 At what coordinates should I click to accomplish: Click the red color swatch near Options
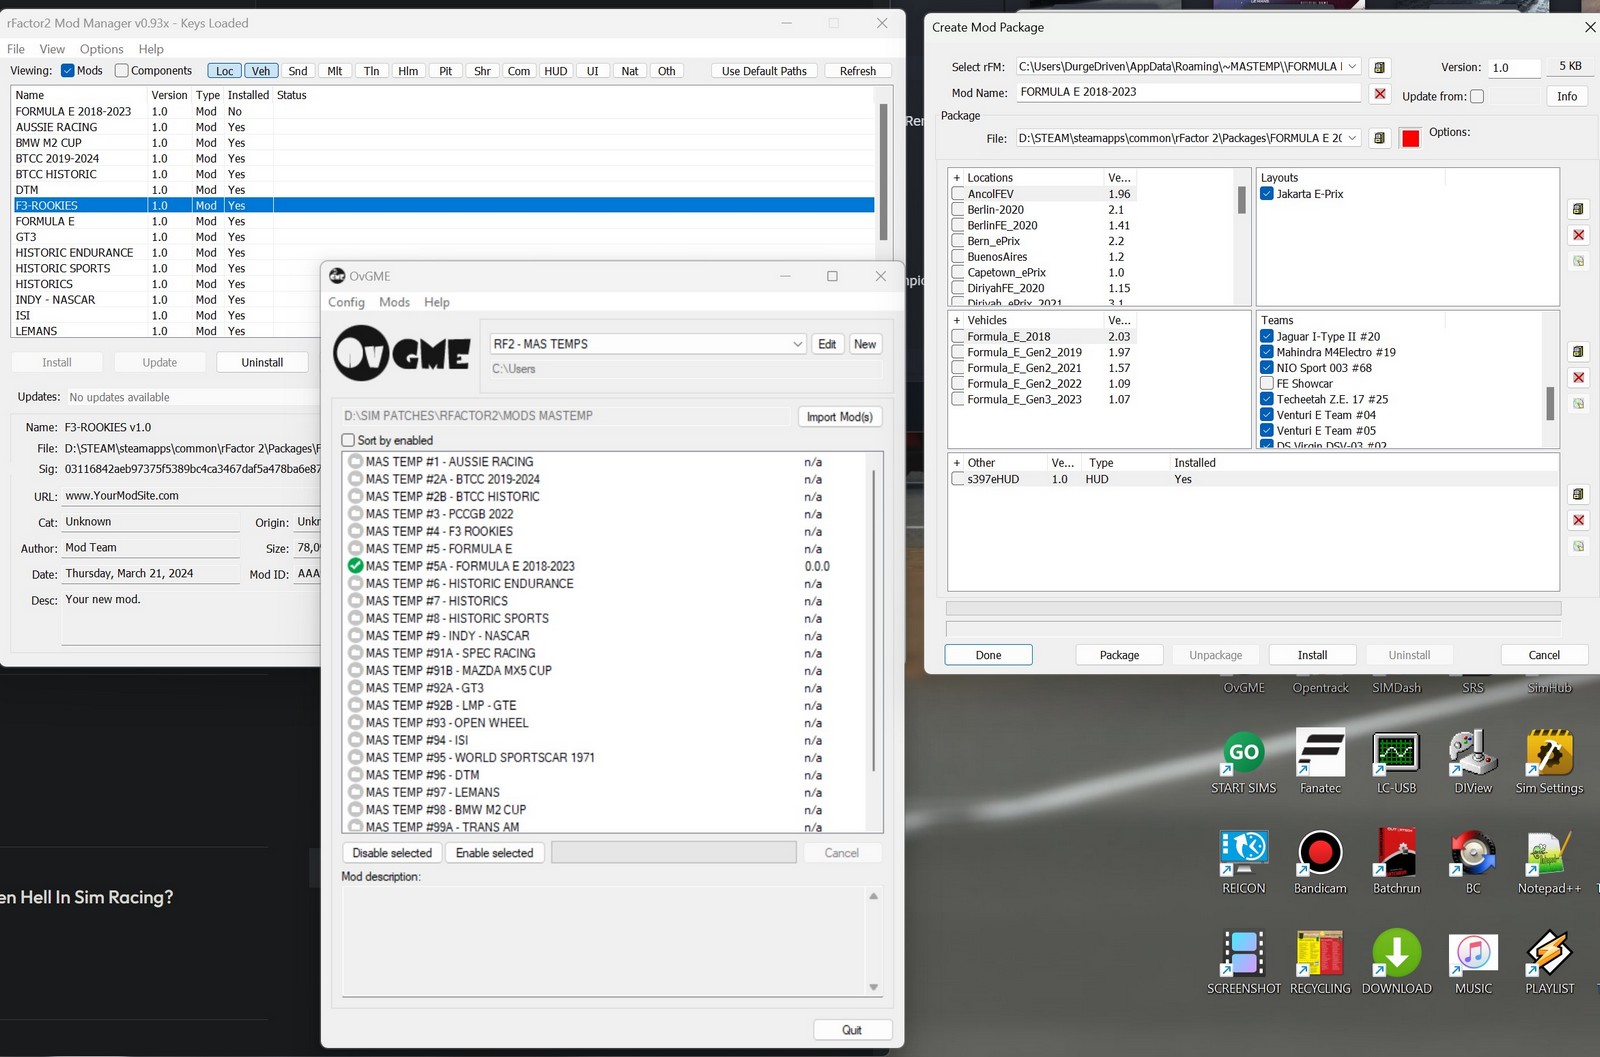1410,138
